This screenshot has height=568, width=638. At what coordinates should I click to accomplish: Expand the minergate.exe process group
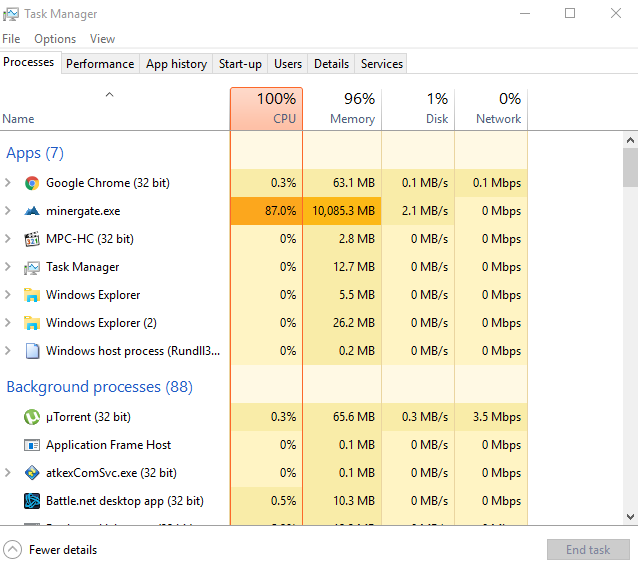click(8, 211)
